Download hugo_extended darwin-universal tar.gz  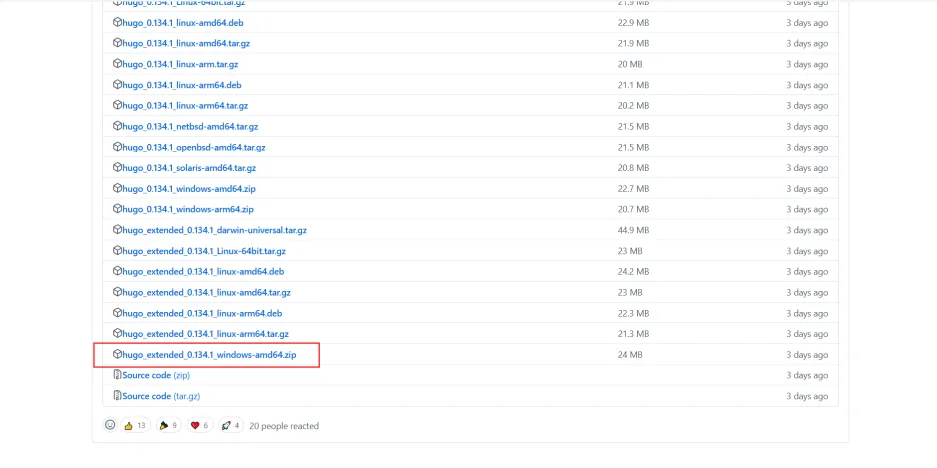tap(215, 230)
